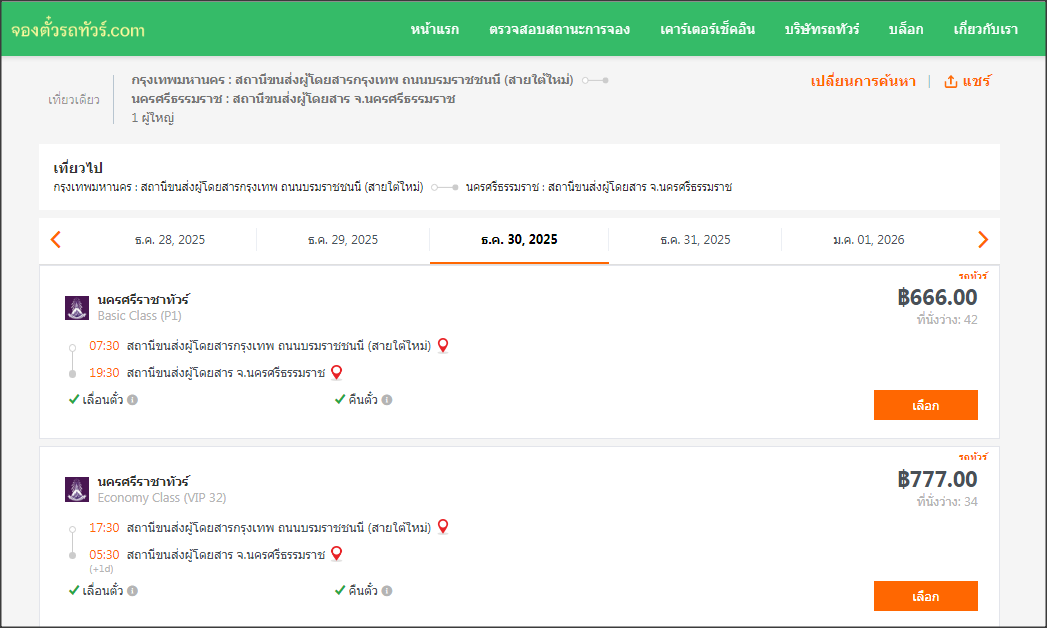
Task: Show later dates with right arrow
Action: point(982,239)
